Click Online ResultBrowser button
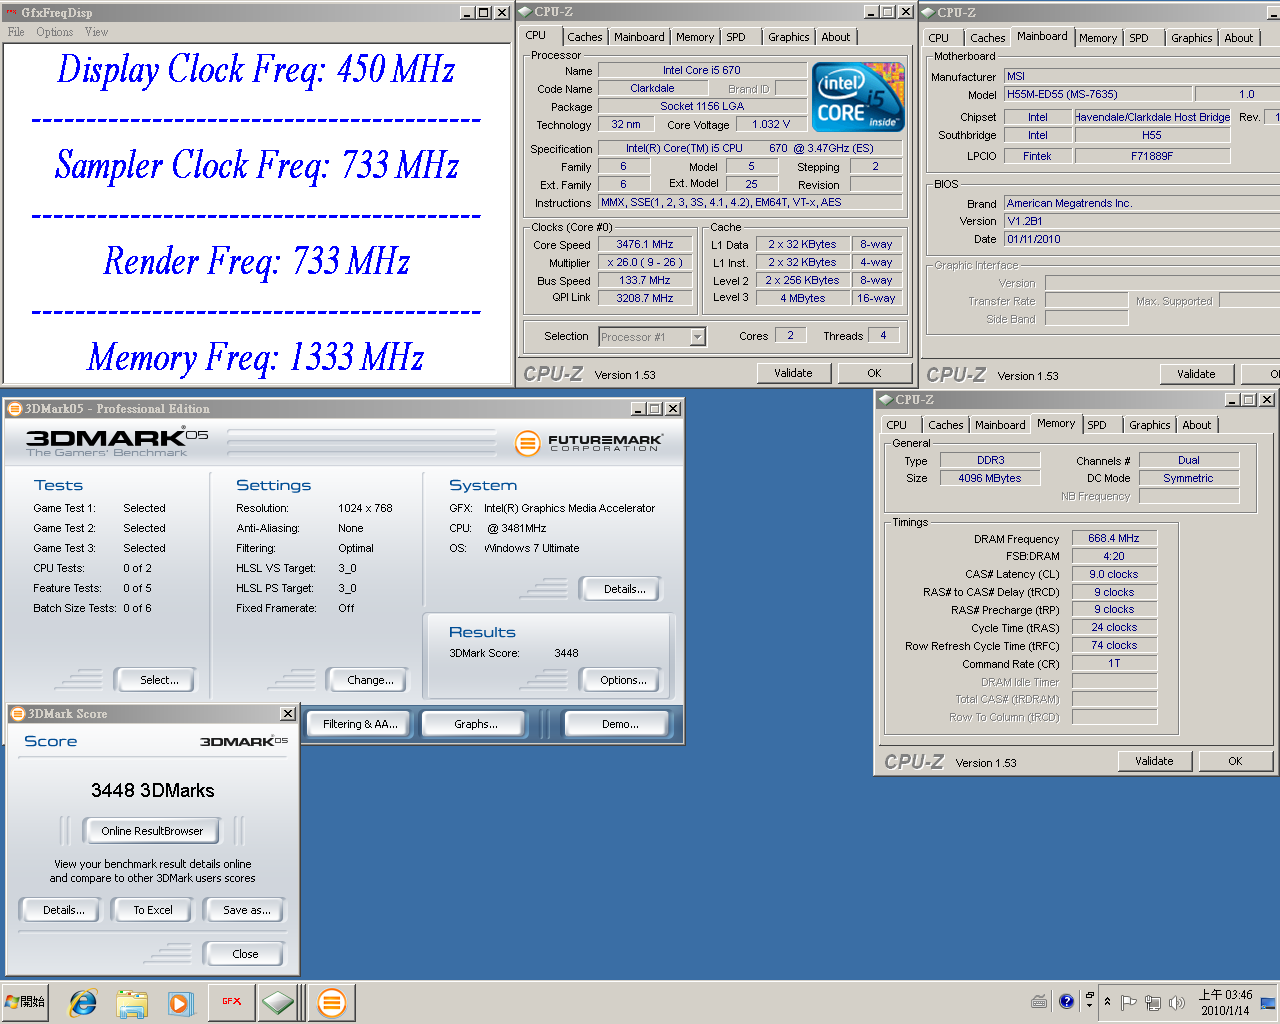 pyautogui.click(x=152, y=831)
